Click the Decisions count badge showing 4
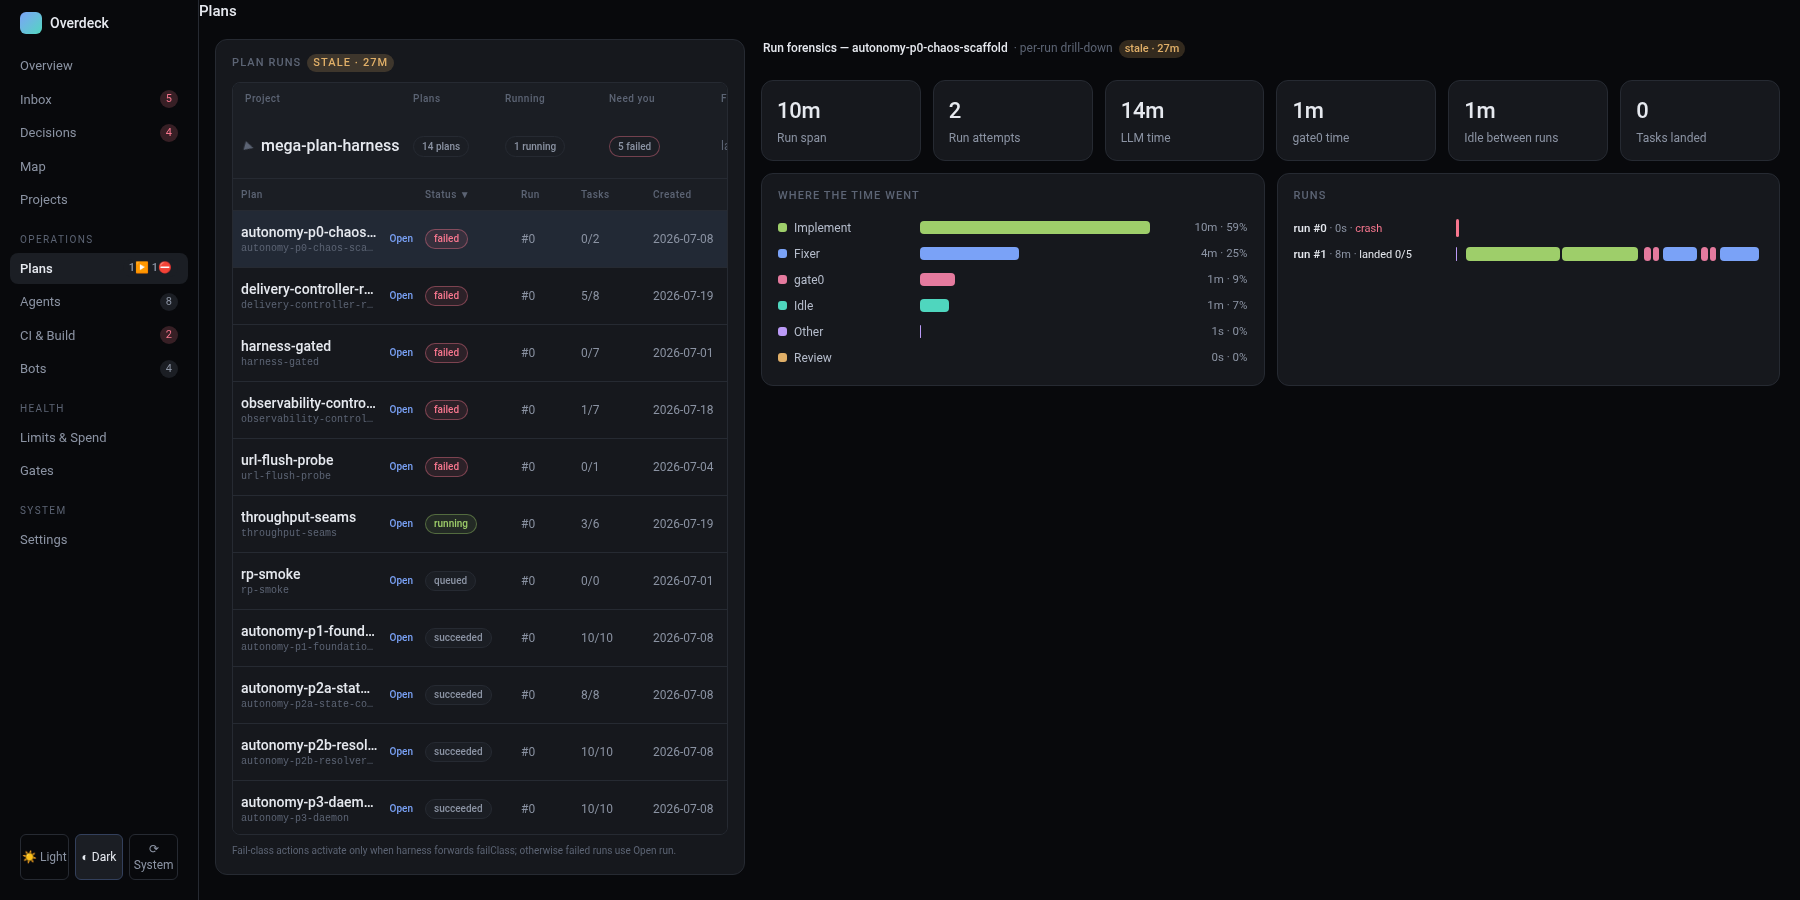 [169, 132]
